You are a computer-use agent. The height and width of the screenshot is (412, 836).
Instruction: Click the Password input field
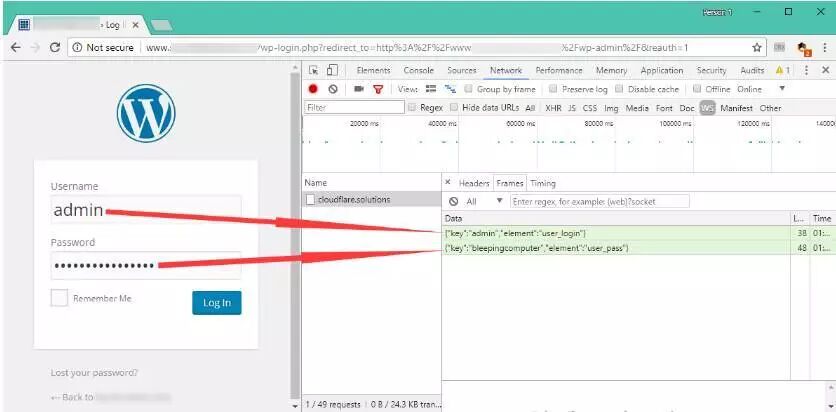[146, 265]
